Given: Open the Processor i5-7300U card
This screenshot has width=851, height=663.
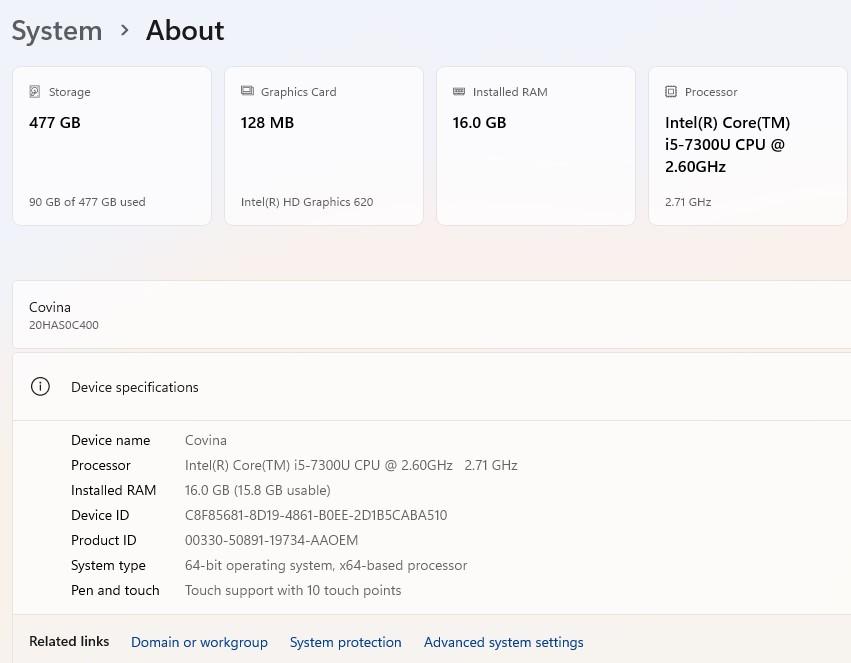Looking at the screenshot, I should tap(748, 146).
